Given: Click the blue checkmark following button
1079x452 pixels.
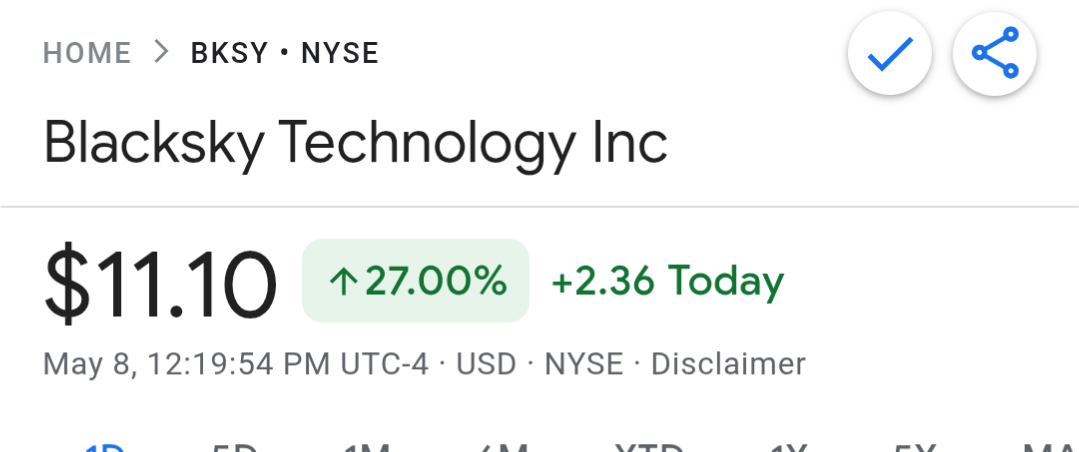Looking at the screenshot, I should point(890,53).
